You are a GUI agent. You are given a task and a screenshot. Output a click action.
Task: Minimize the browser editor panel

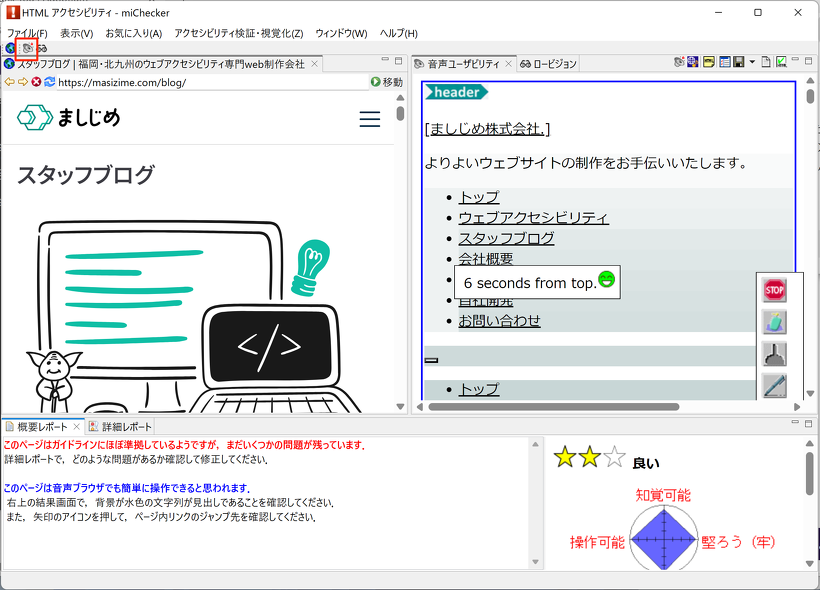pyautogui.click(x=385, y=60)
